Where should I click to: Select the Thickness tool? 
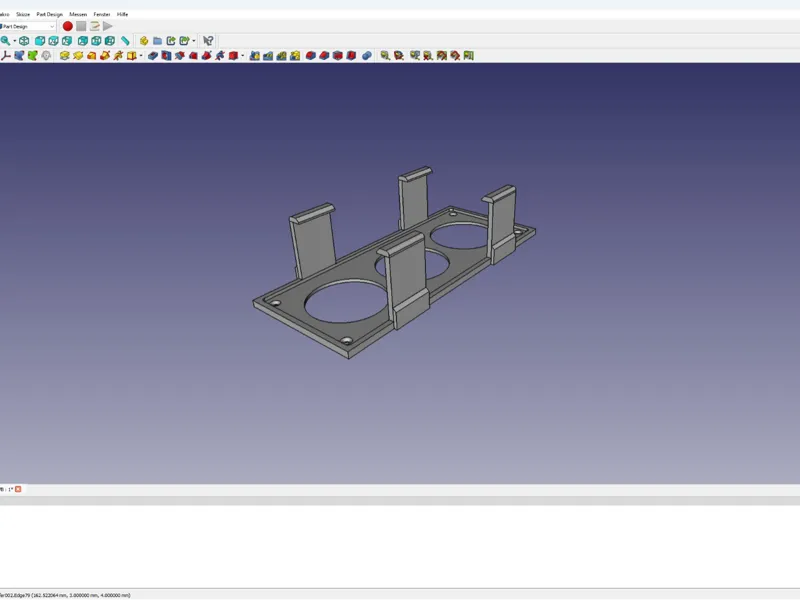351,56
